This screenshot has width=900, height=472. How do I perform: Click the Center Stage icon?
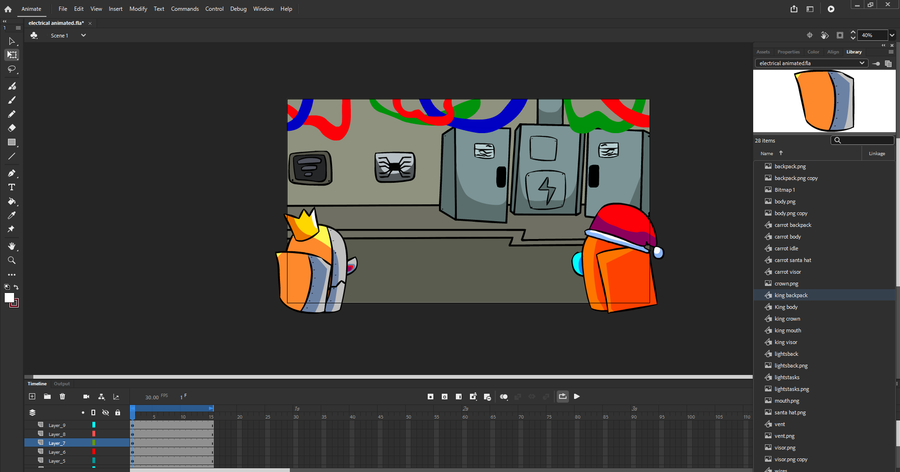coord(810,35)
